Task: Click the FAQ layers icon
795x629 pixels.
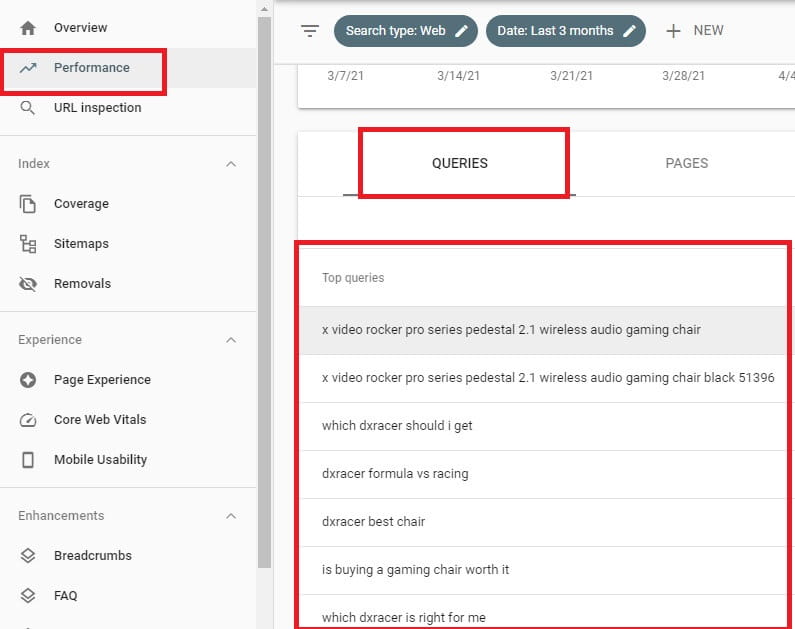Action: point(28,596)
